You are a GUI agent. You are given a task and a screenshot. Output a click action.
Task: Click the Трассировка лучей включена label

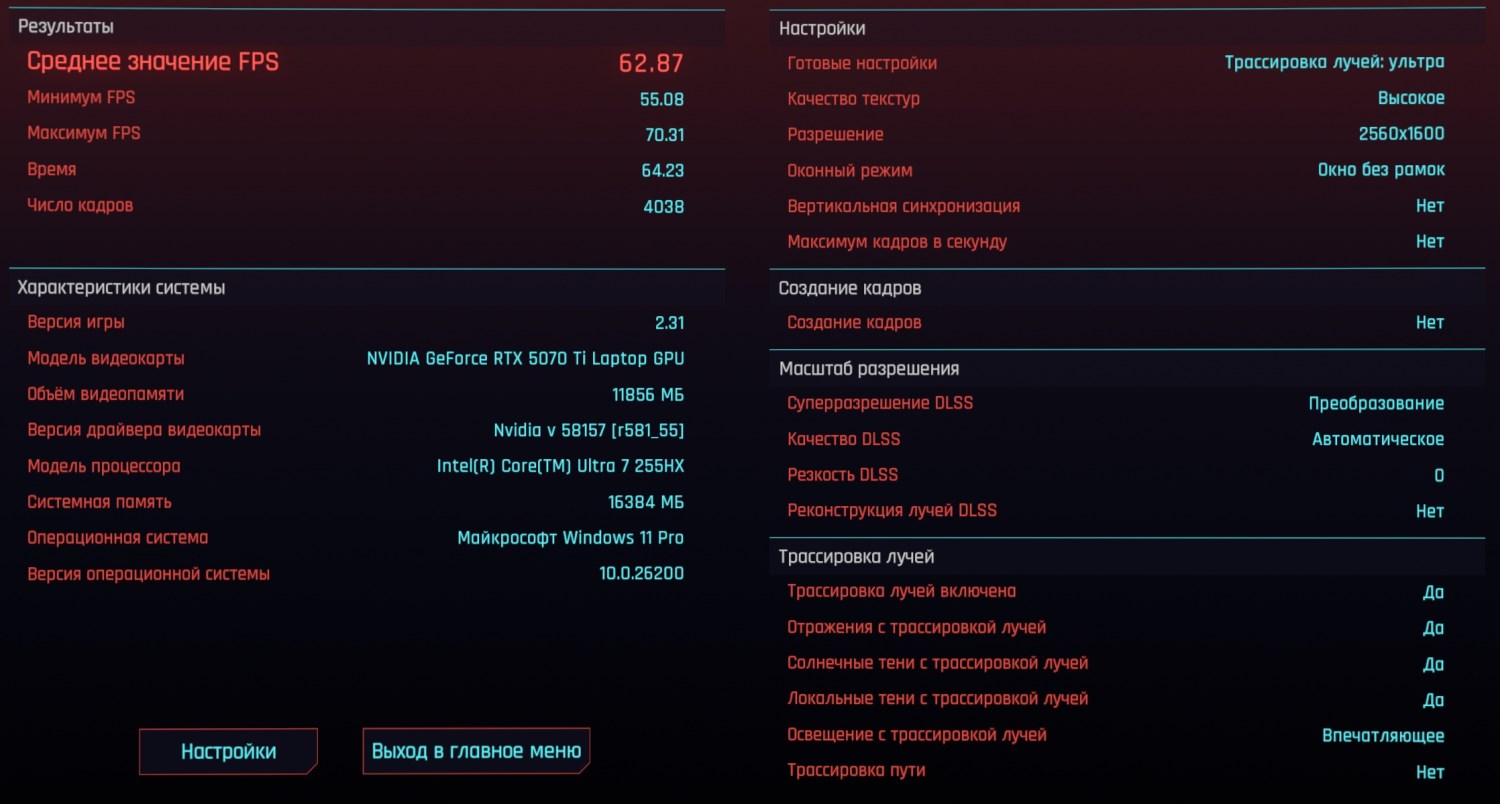point(902,592)
